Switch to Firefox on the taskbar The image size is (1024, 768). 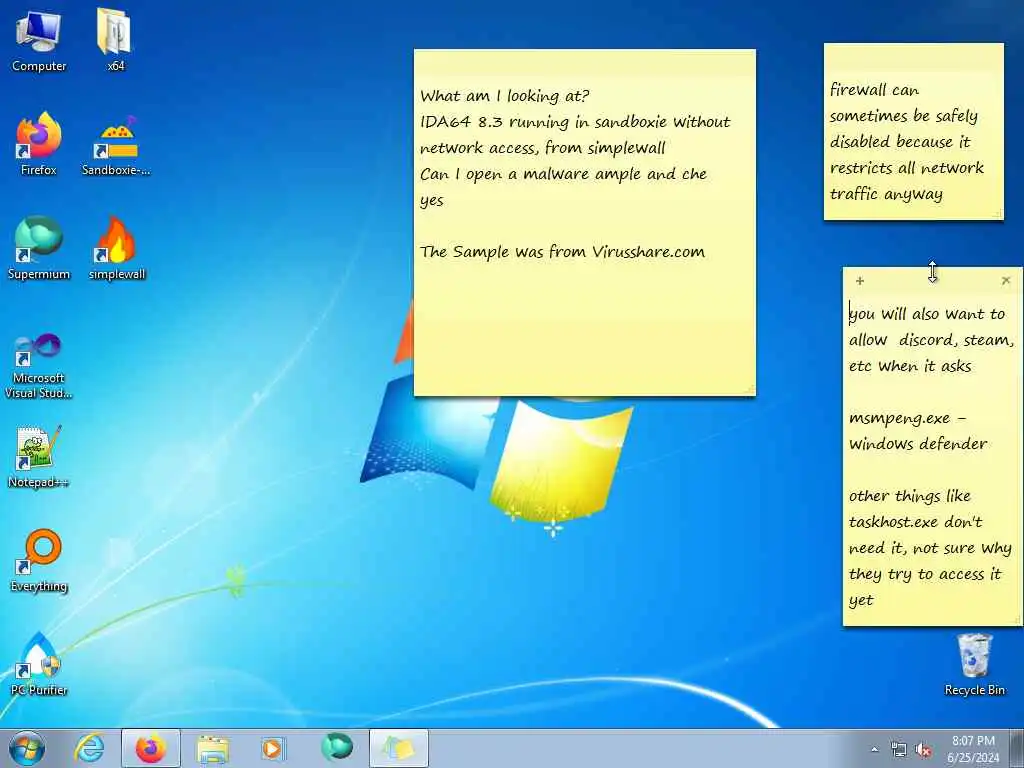150,748
